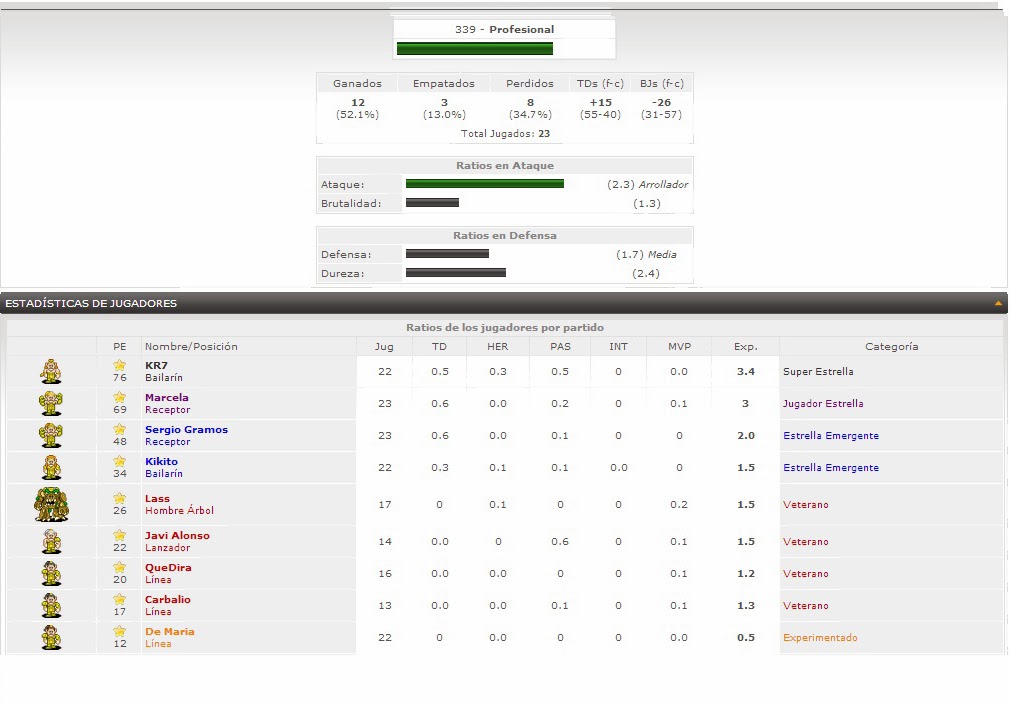
Task: Click the star above Lass' 26 PE
Action: pos(120,498)
